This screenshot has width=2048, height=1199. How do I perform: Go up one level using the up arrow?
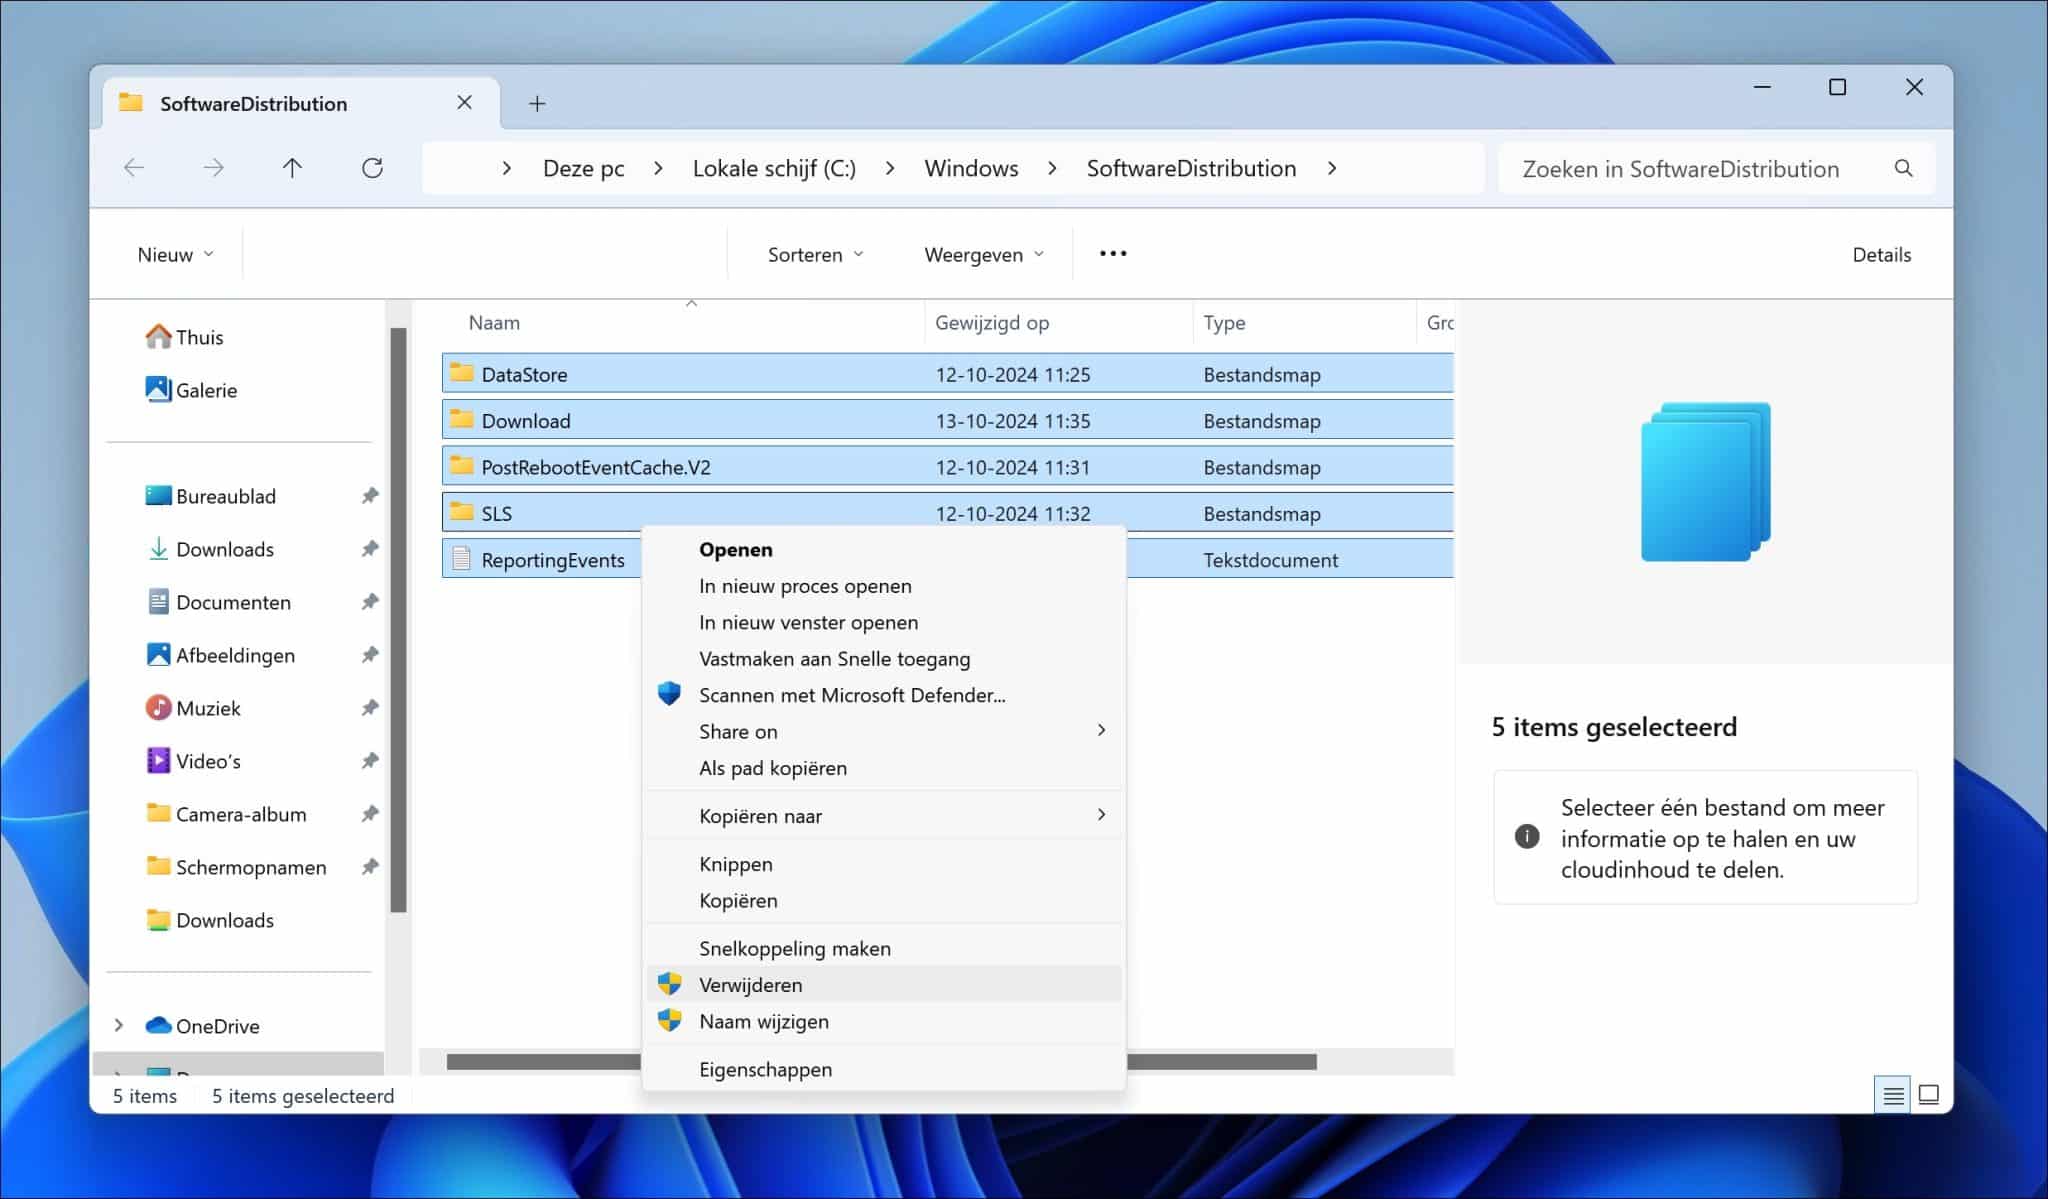[x=293, y=167]
